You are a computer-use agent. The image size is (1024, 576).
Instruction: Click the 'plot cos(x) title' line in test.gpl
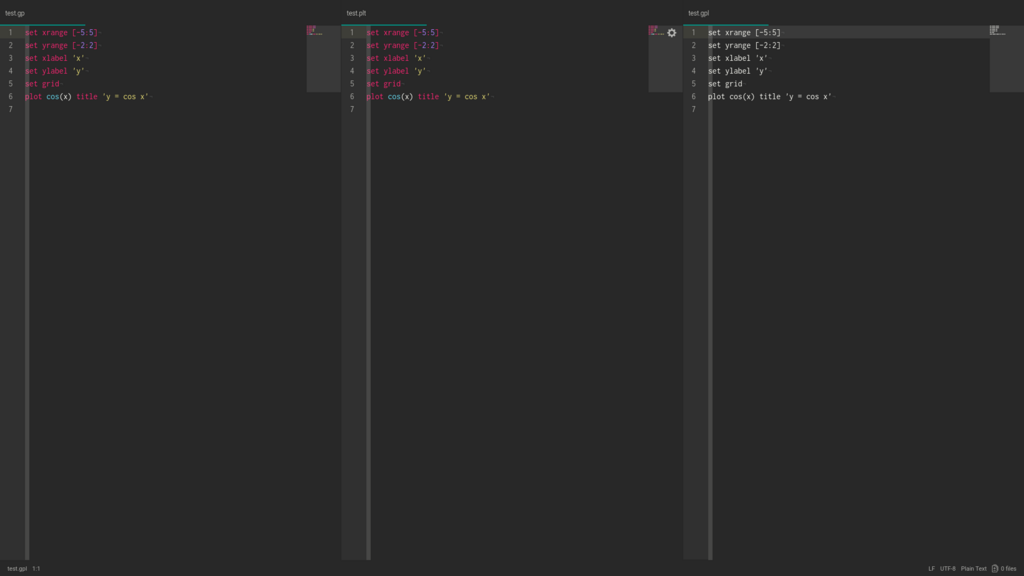click(x=770, y=97)
